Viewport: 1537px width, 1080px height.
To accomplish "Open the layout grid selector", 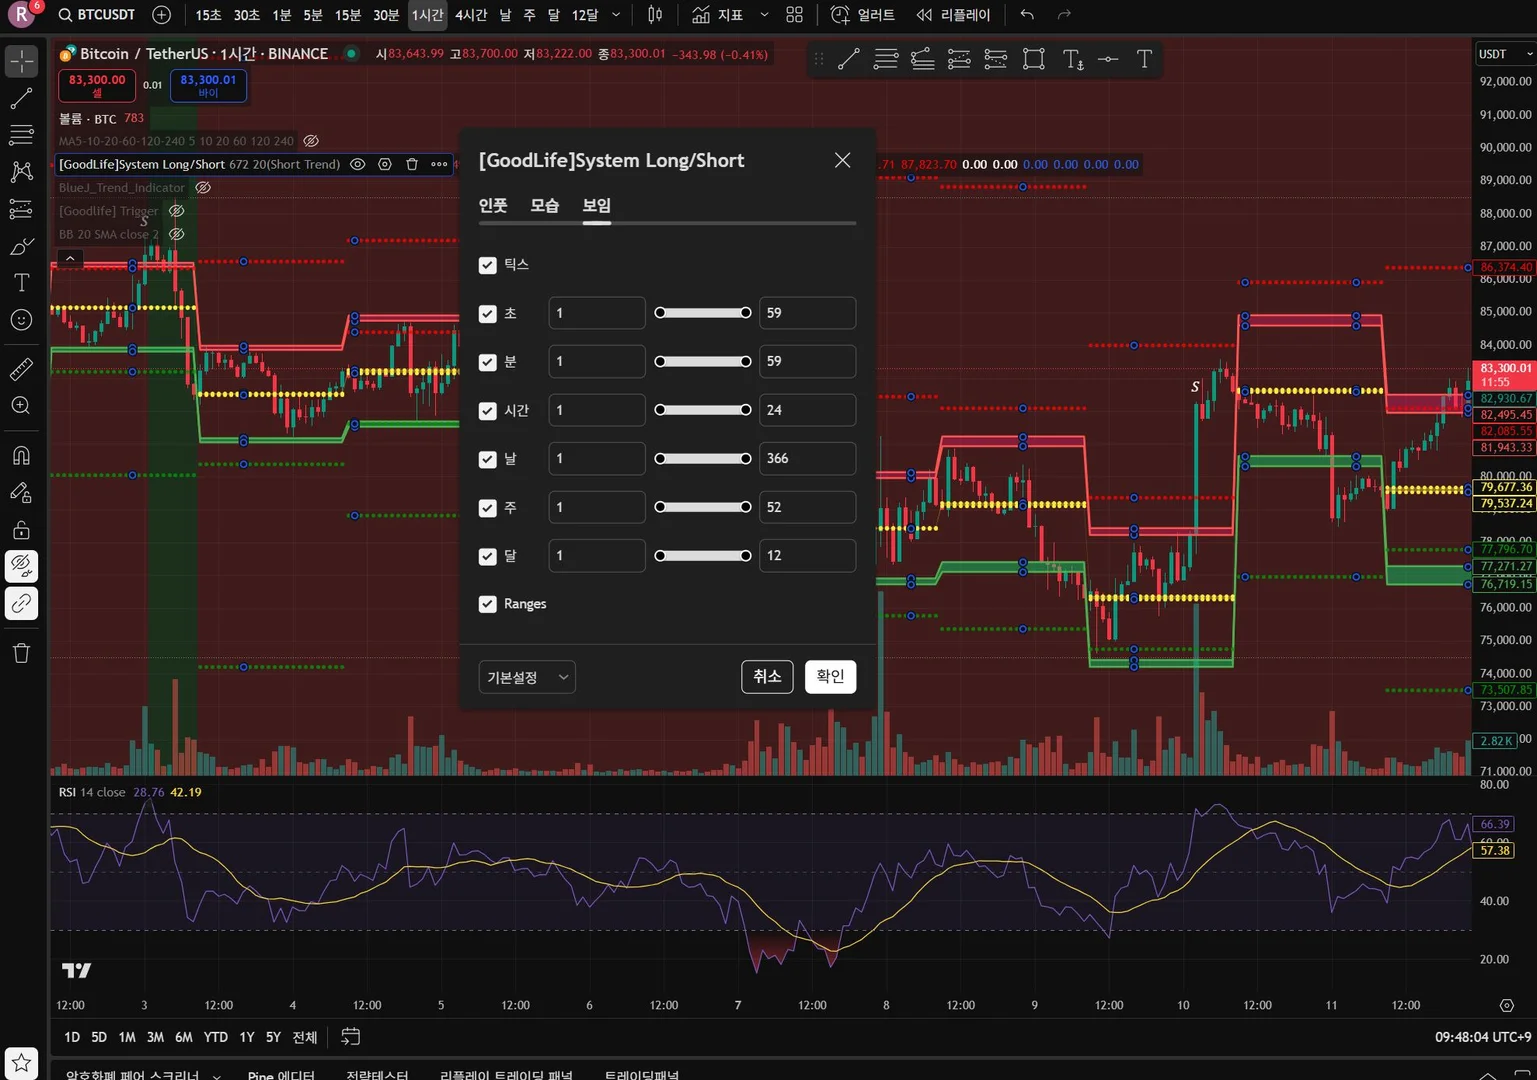I will click(x=795, y=15).
